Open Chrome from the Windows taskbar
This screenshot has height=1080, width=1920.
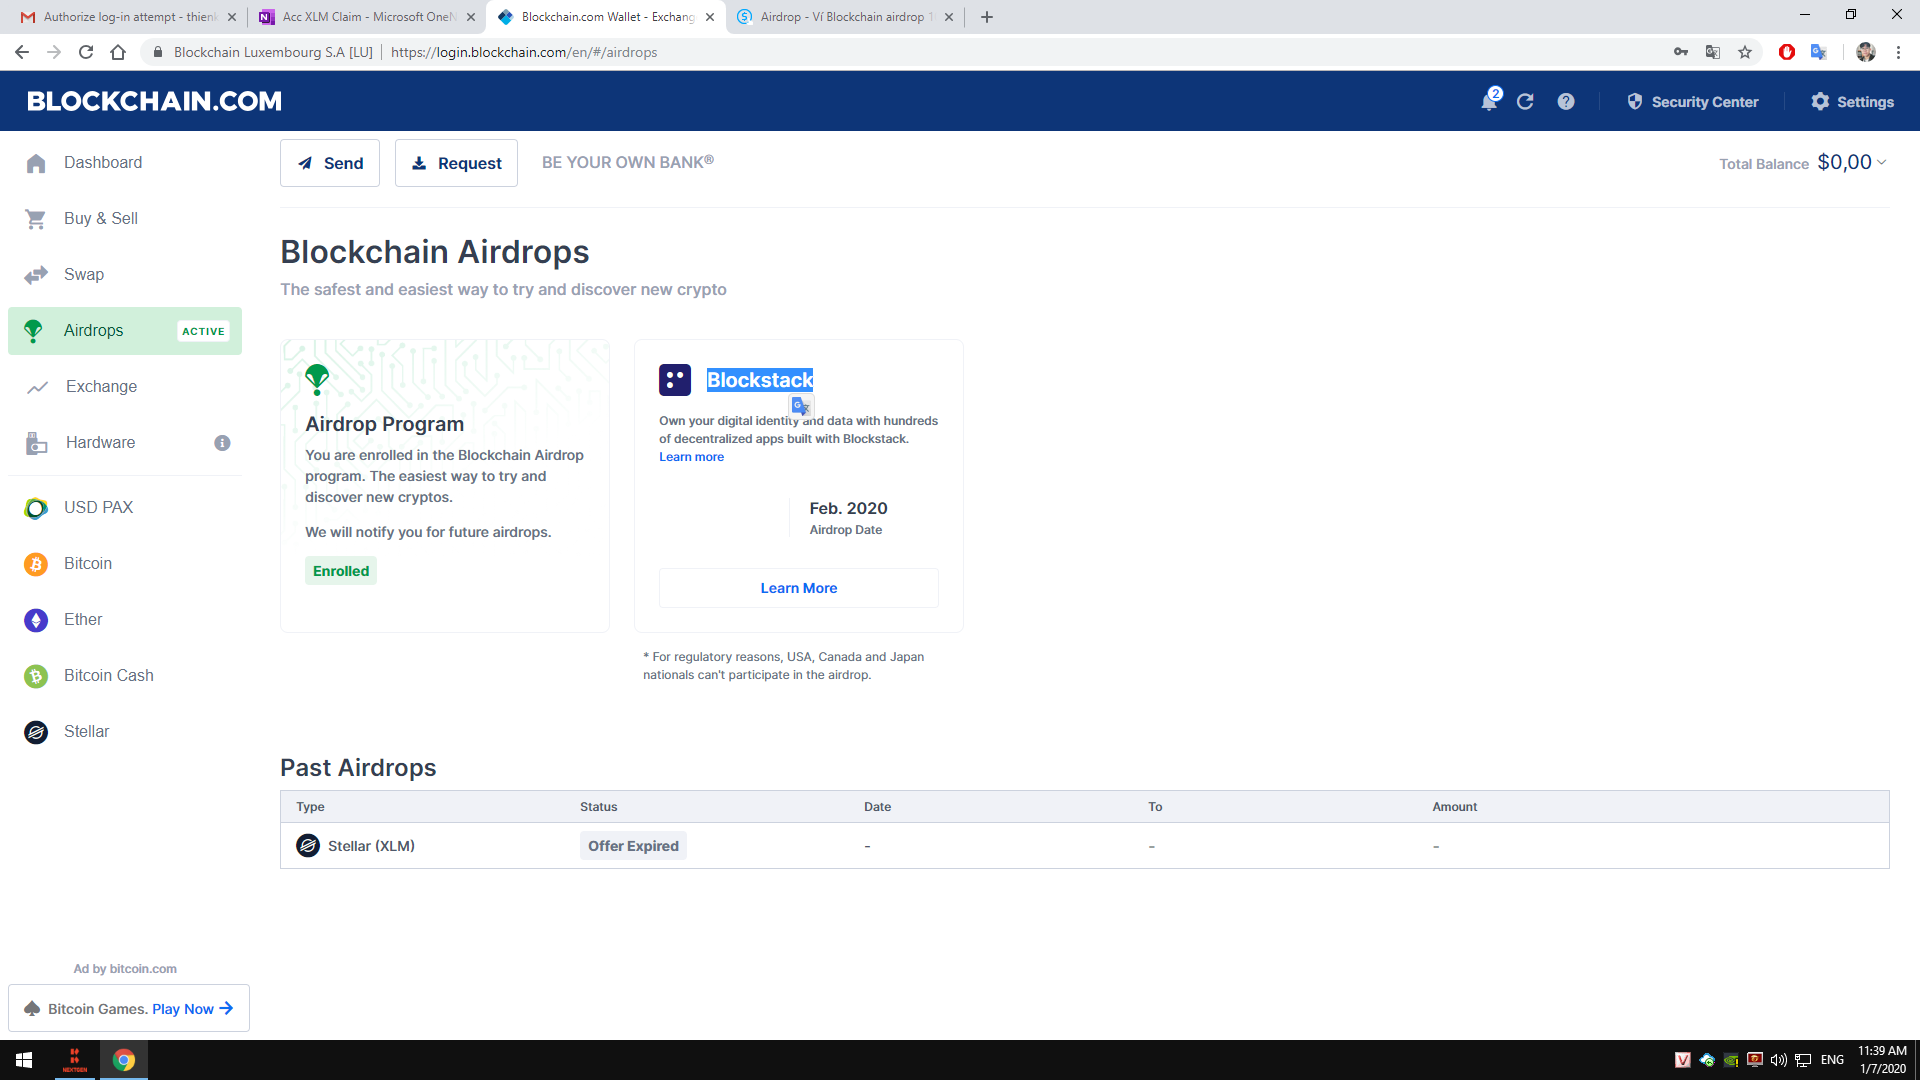[x=124, y=1060]
